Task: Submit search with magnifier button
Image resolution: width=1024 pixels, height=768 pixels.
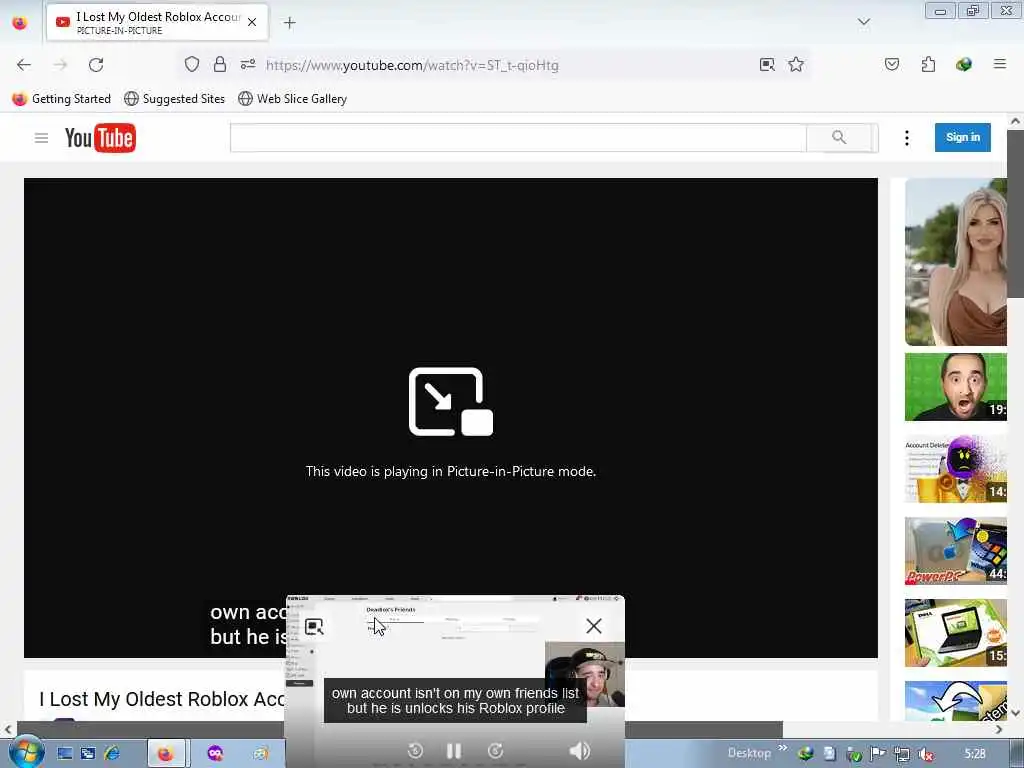Action: coord(839,137)
